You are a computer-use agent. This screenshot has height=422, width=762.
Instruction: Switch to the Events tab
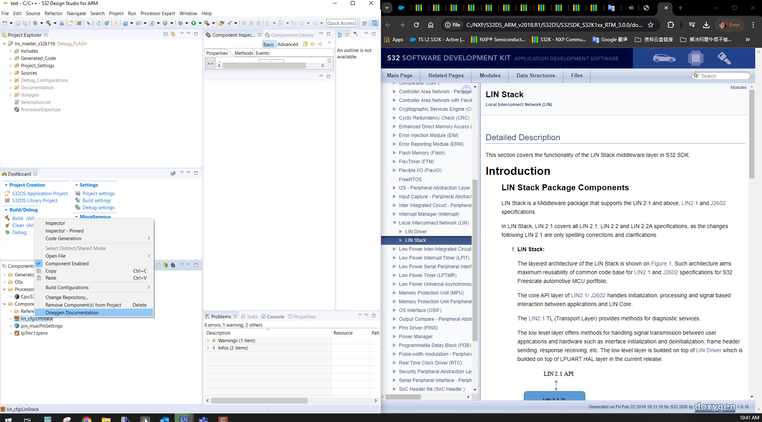pyautogui.click(x=262, y=53)
